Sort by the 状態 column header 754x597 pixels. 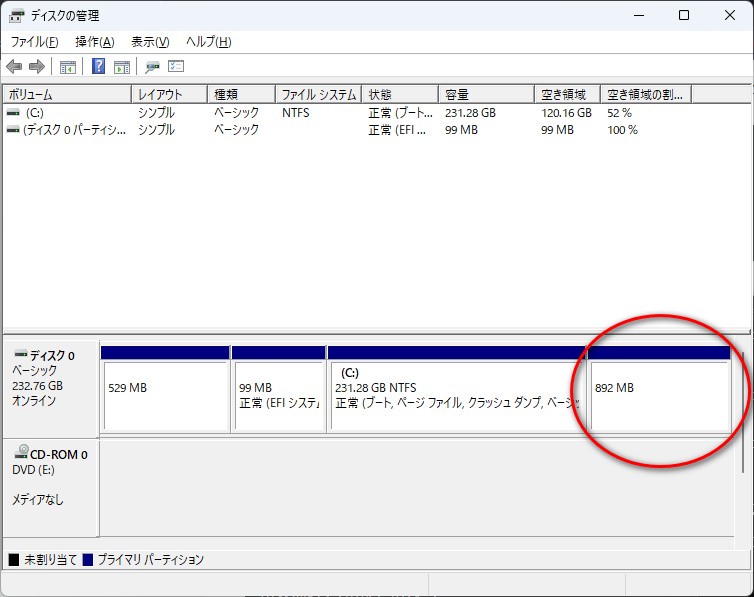(x=400, y=94)
